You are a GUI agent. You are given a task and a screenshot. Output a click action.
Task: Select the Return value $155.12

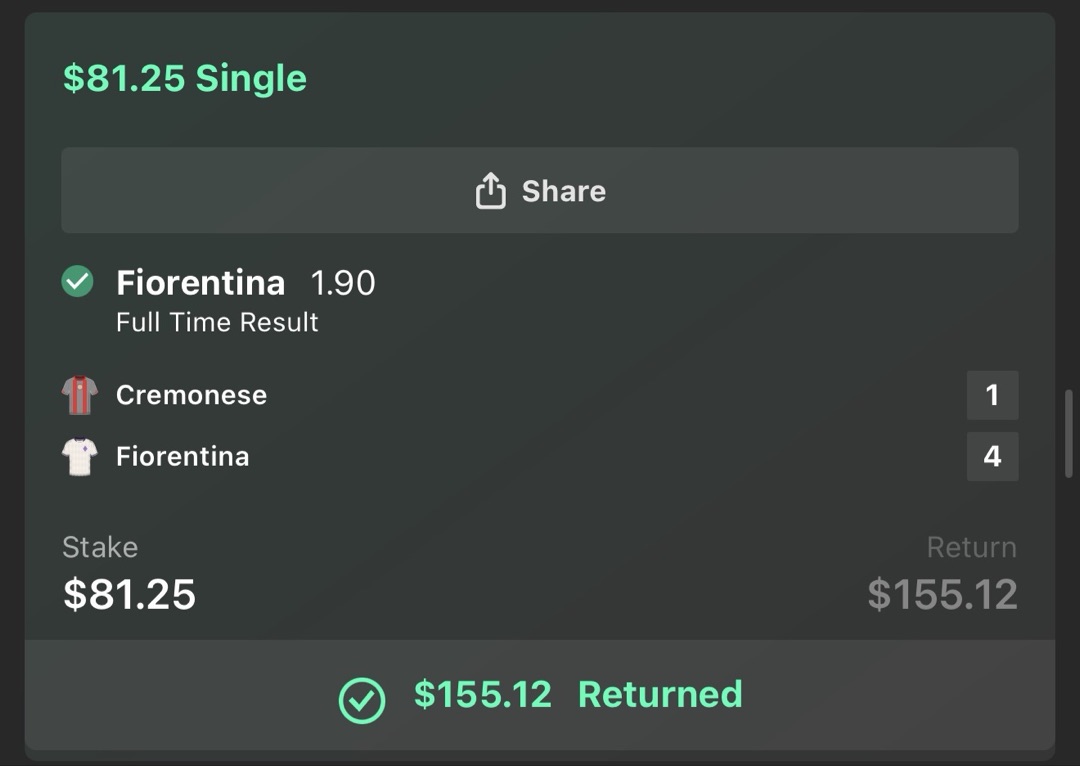click(x=941, y=596)
